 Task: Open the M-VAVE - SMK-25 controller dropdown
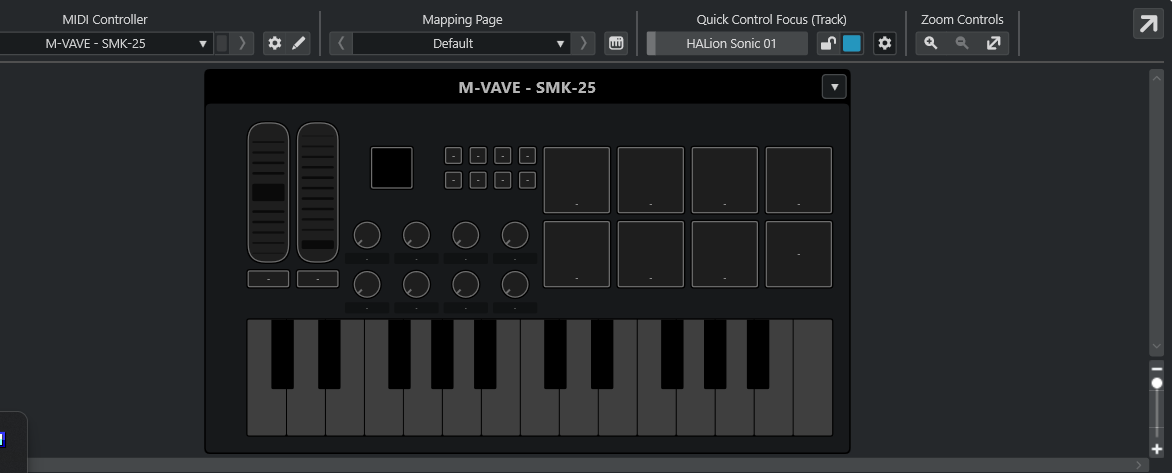coord(106,43)
